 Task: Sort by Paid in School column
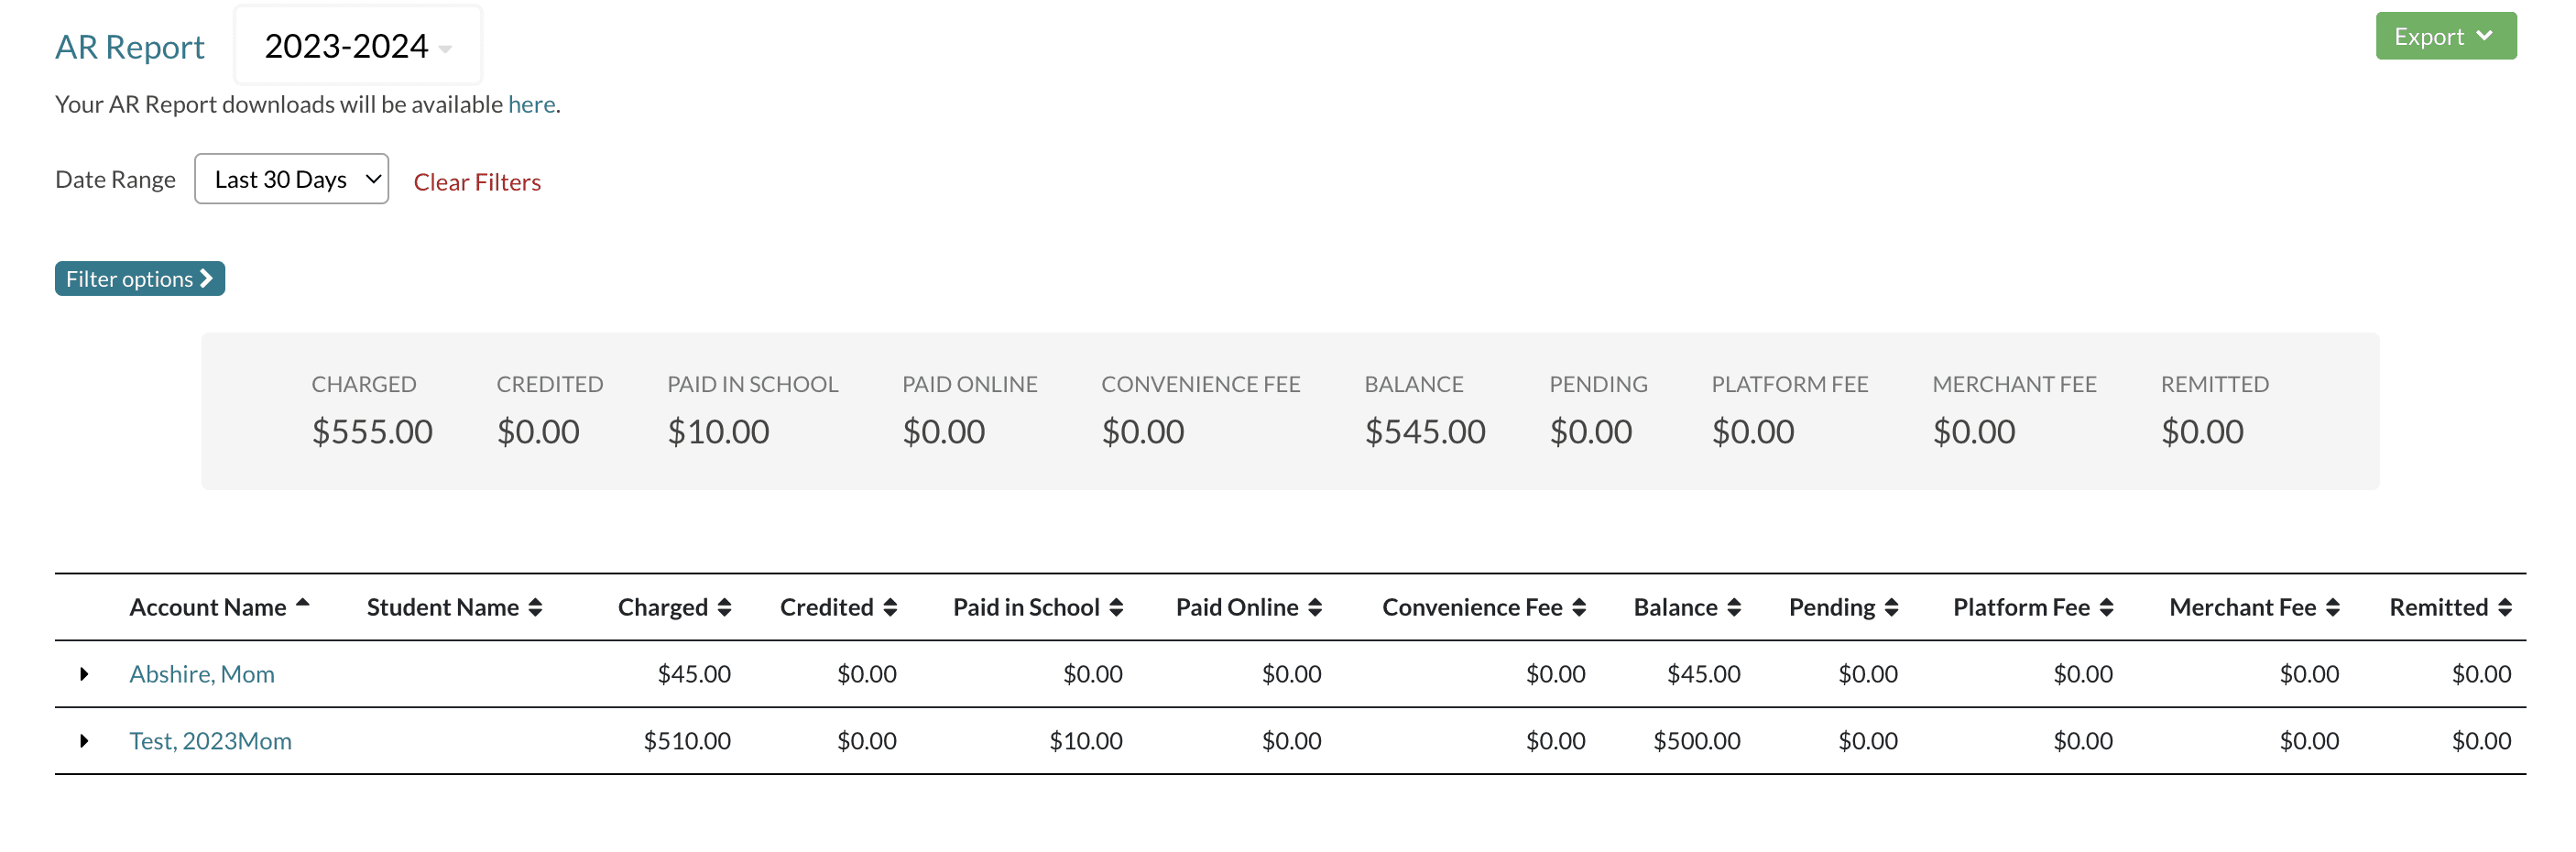coord(1037,607)
